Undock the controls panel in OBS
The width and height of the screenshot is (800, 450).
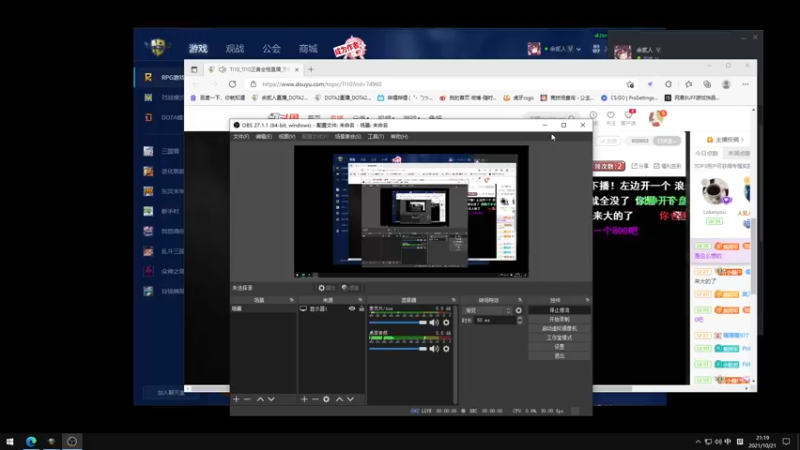coord(587,300)
